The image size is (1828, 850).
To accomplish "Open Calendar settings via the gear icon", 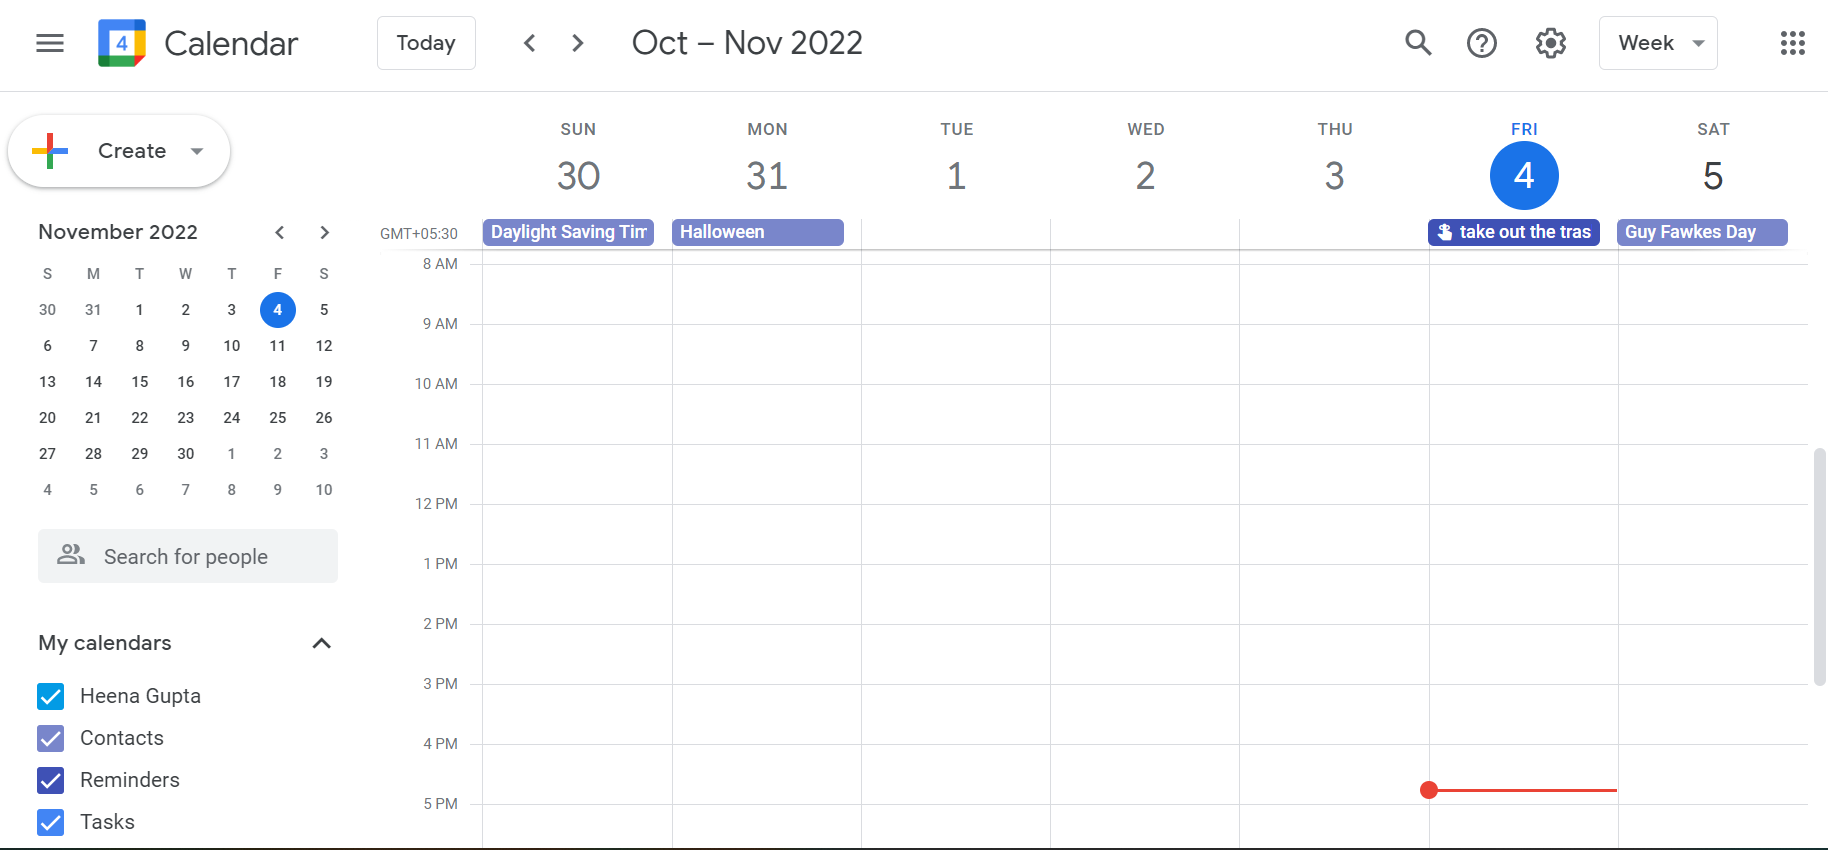I will 1550,43.
